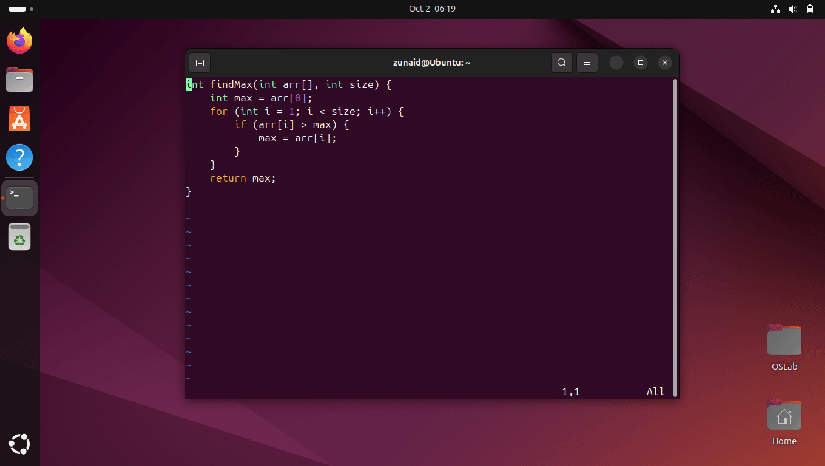Select the Terminal icon in dock
825x466 pixels.
(x=19, y=198)
